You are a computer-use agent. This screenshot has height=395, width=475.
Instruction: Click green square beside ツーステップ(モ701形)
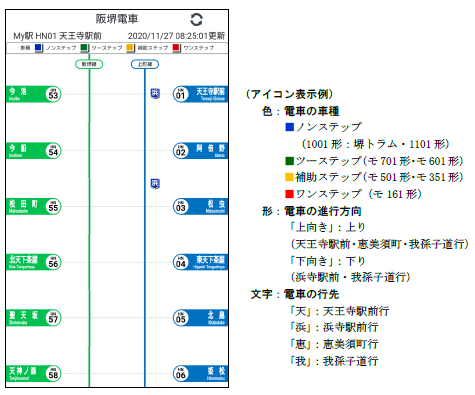[x=289, y=161]
